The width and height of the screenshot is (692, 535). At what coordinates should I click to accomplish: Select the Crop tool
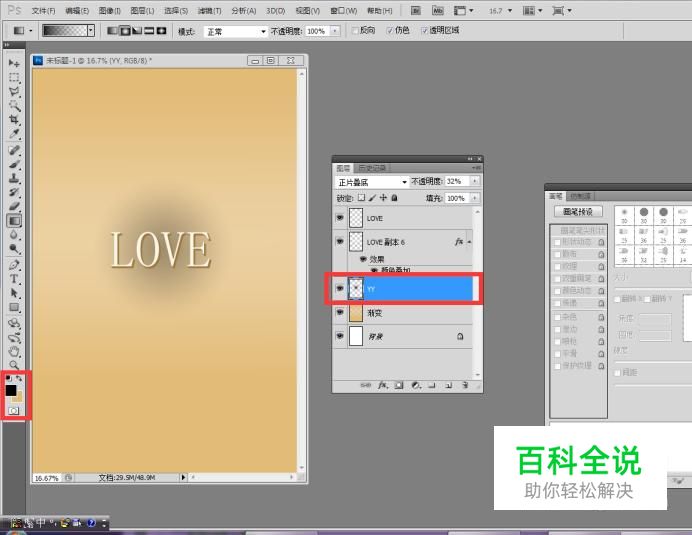tap(14, 120)
